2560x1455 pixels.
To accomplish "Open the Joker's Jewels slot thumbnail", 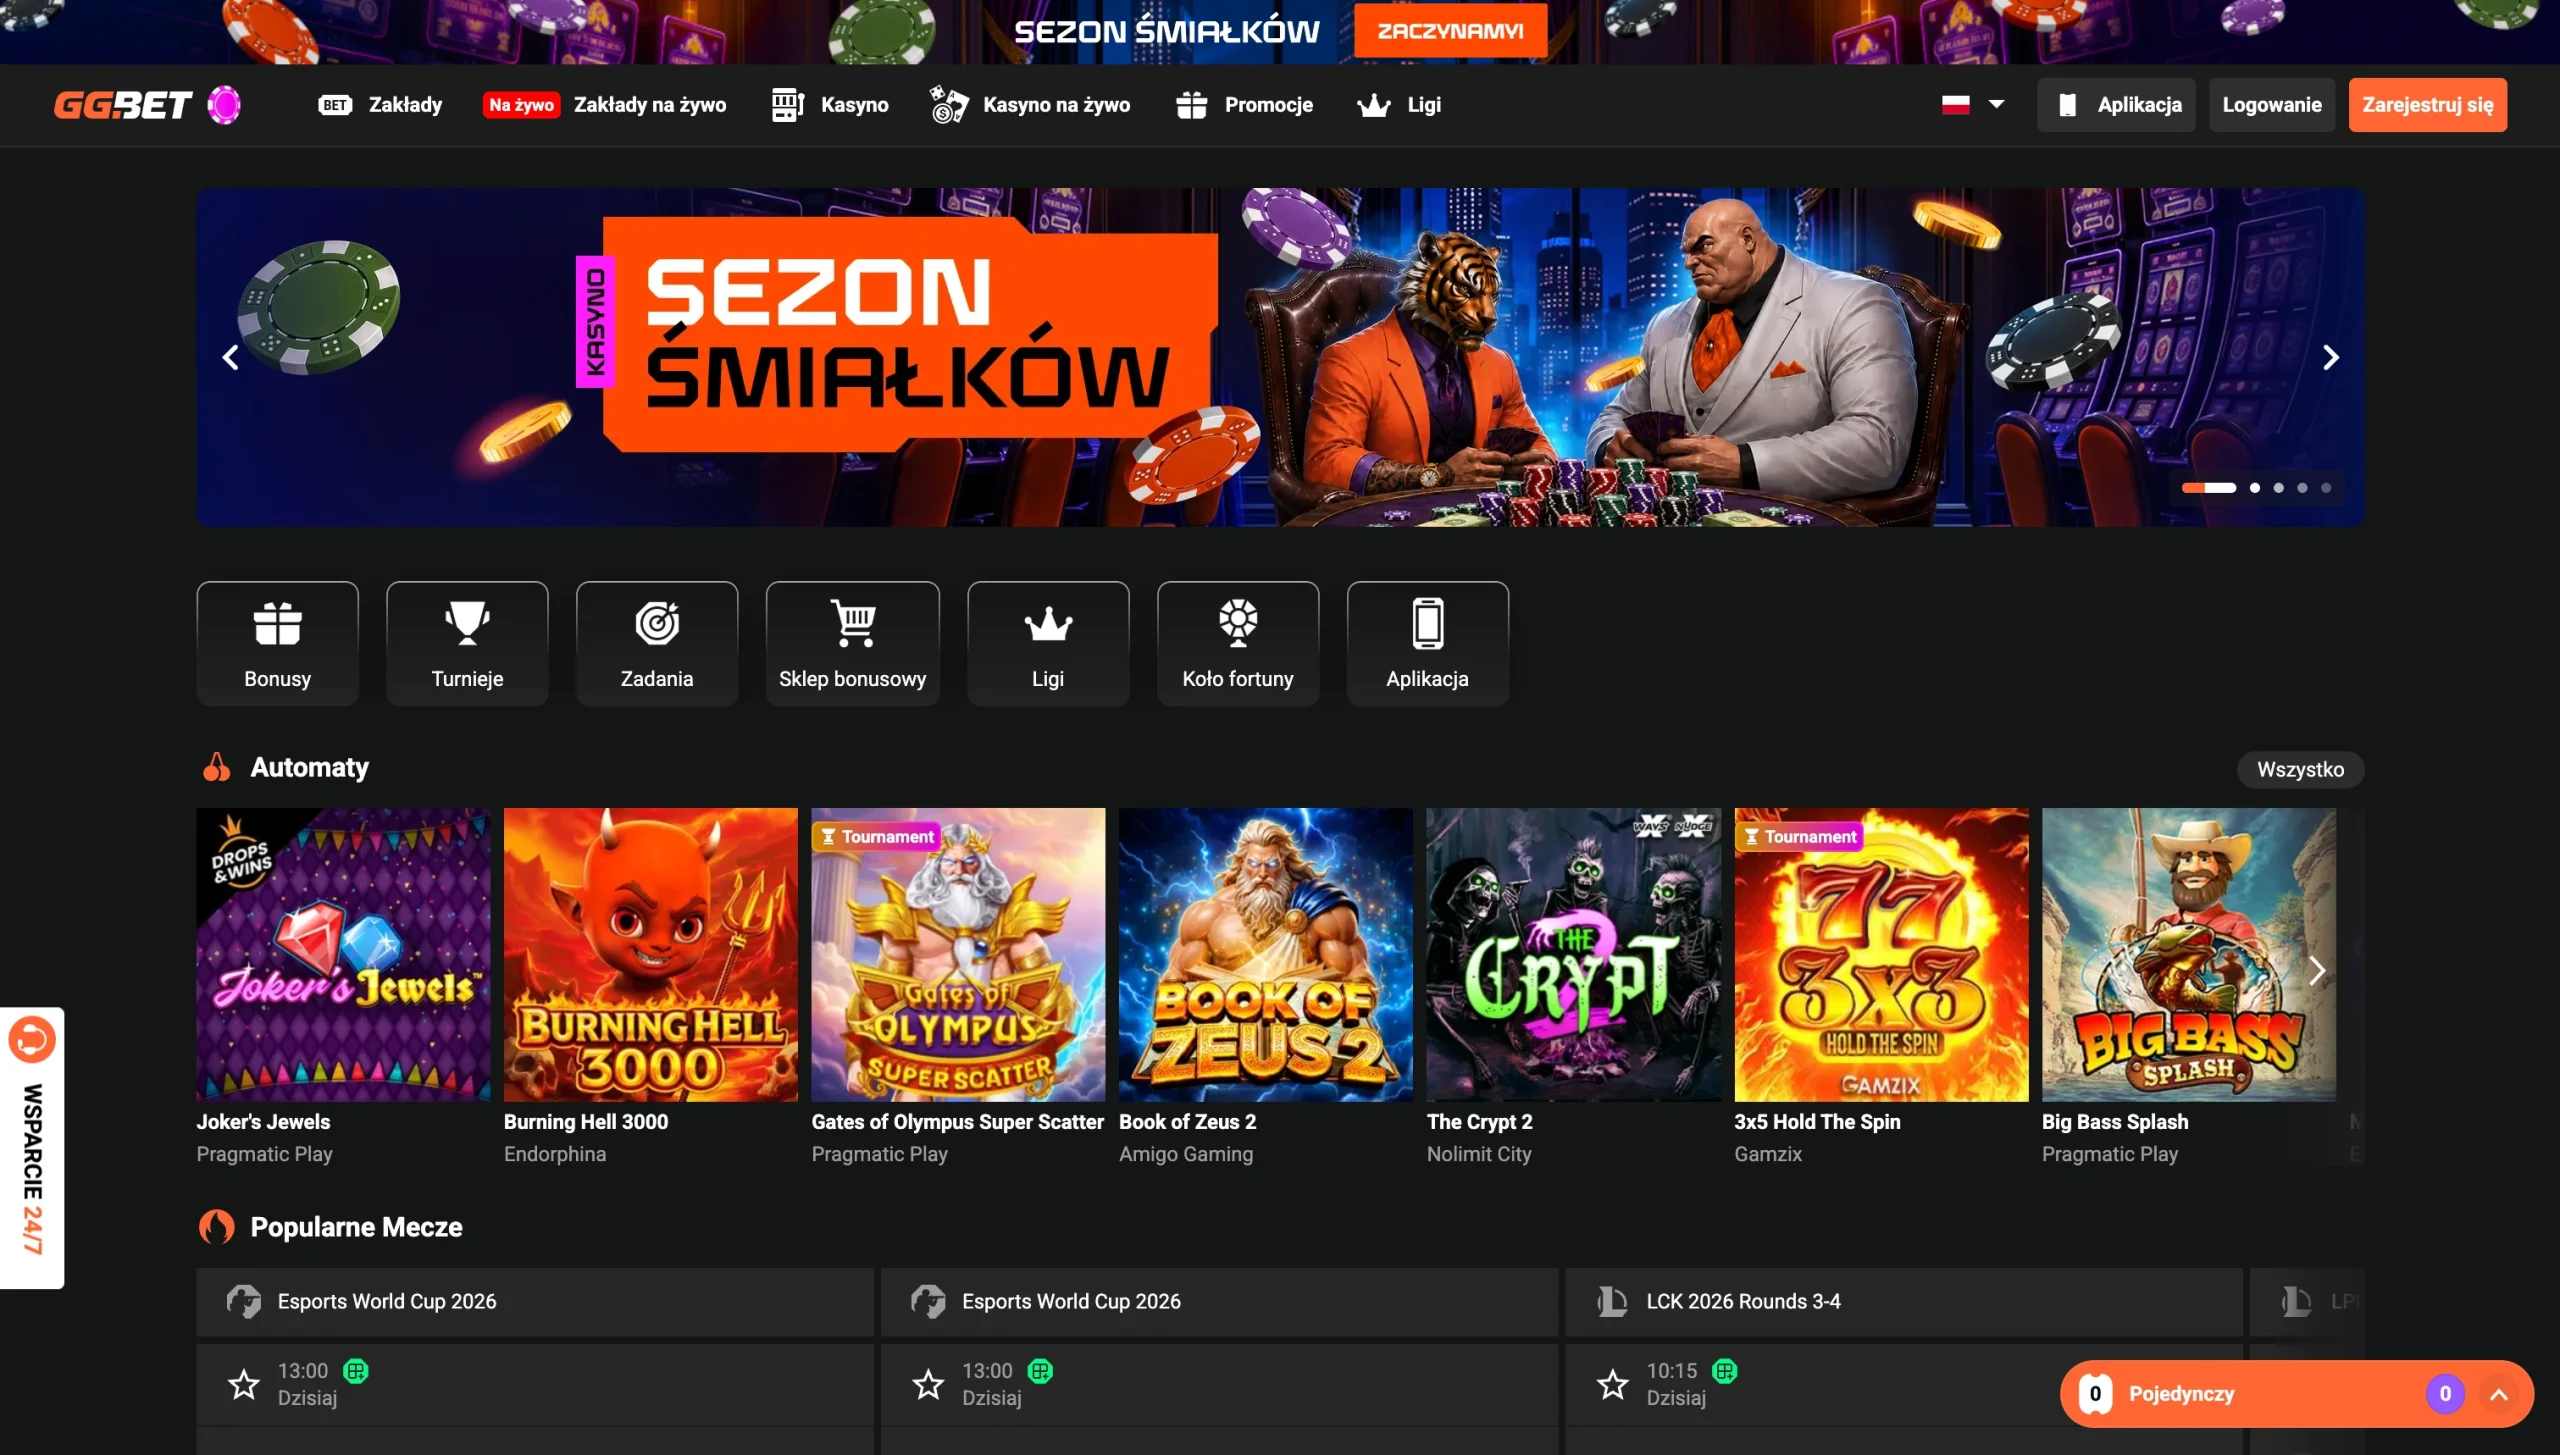I will coord(343,955).
